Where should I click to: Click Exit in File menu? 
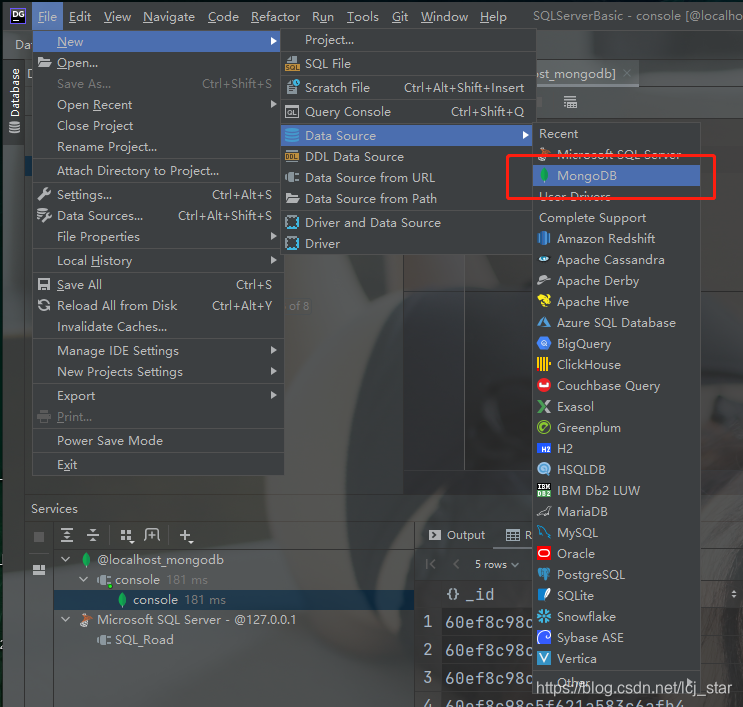pyautogui.click(x=158, y=465)
